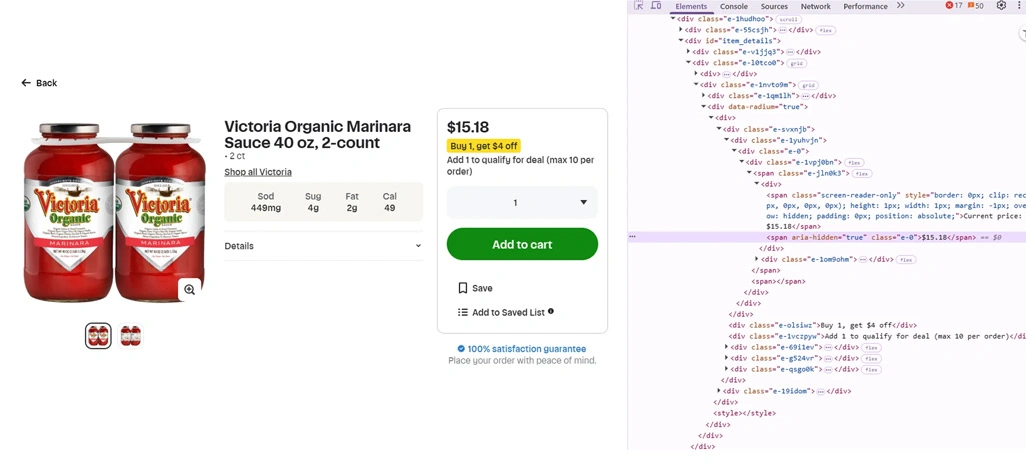Click the image zoom magnifier icon
The image size is (1026, 466).
tap(189, 289)
